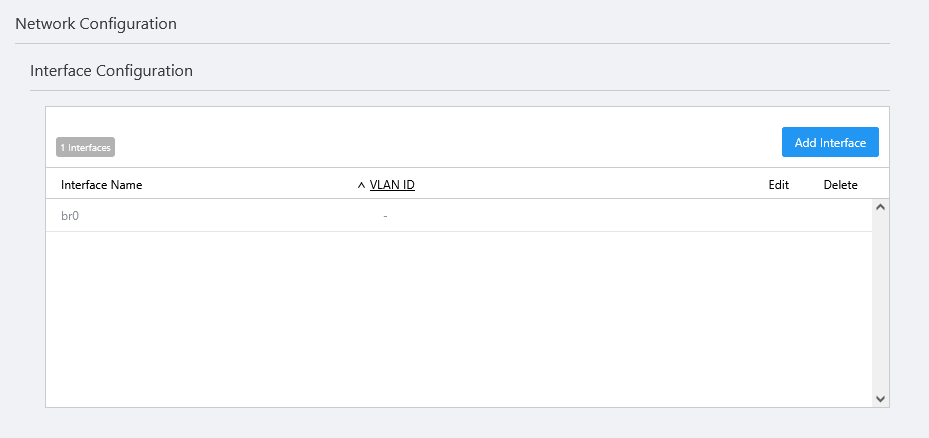The height and width of the screenshot is (438, 929).
Task: Click the VLAN ID dash for br0
Action: (x=385, y=215)
